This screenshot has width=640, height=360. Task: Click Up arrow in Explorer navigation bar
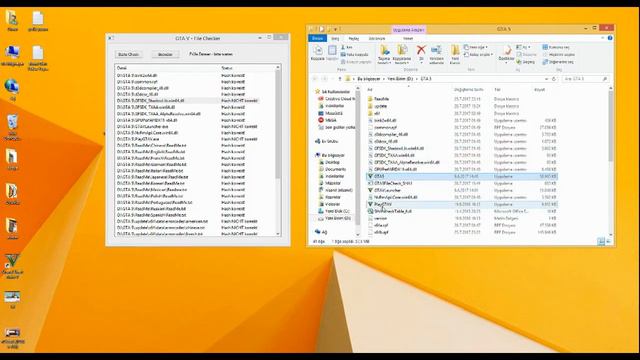click(x=339, y=79)
